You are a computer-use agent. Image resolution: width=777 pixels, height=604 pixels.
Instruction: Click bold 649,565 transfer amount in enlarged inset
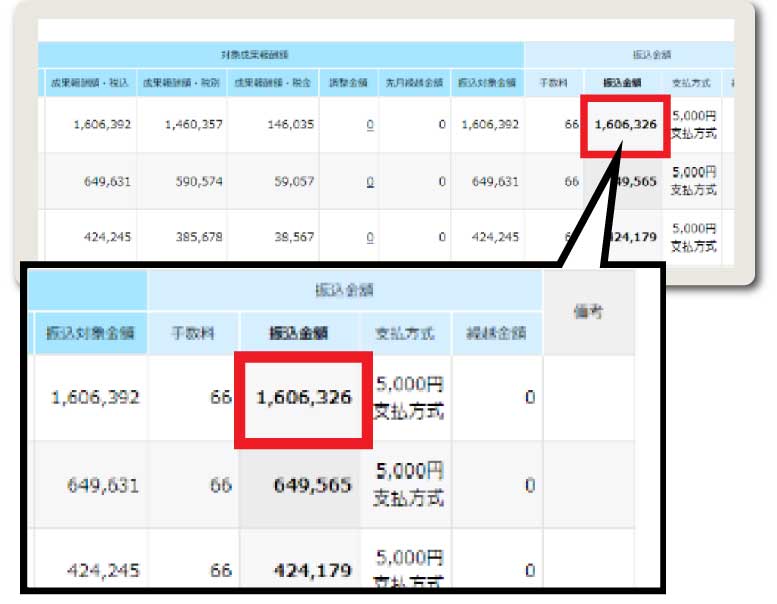312,485
